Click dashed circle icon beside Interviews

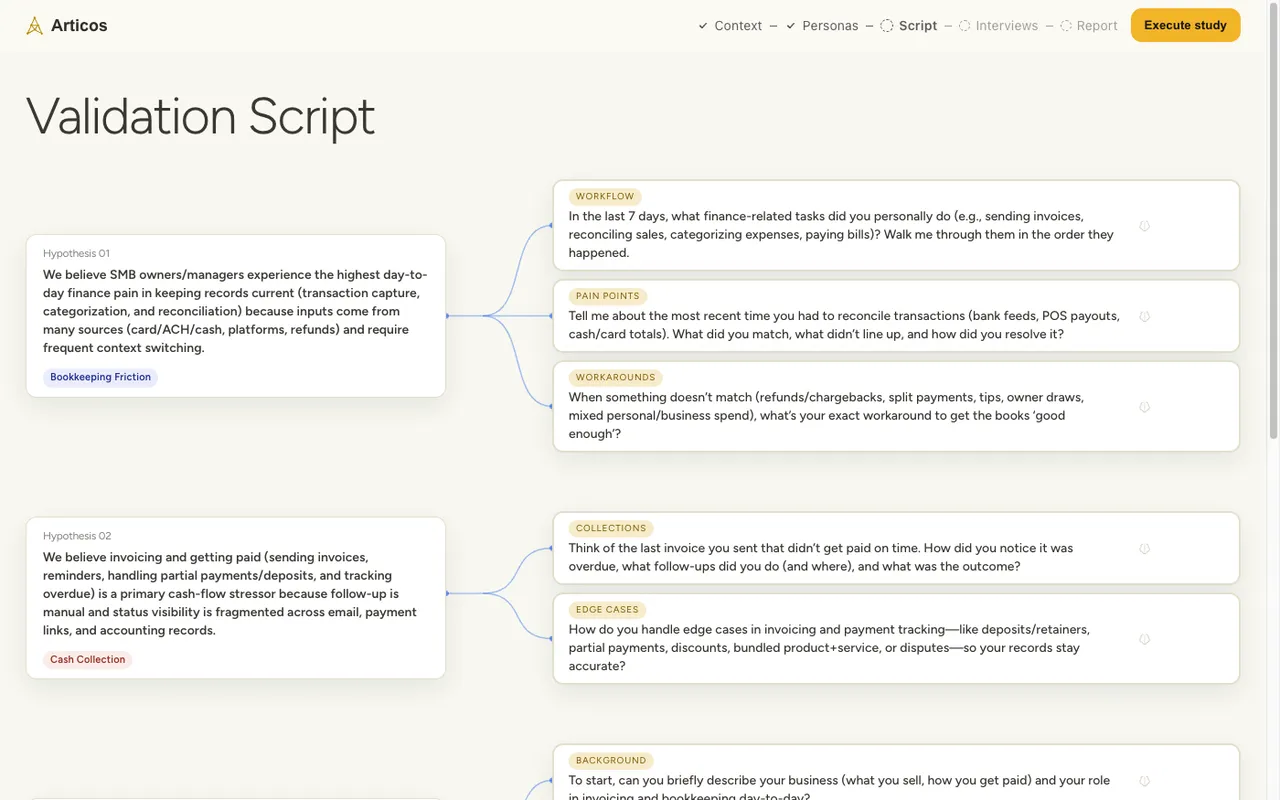tap(965, 26)
